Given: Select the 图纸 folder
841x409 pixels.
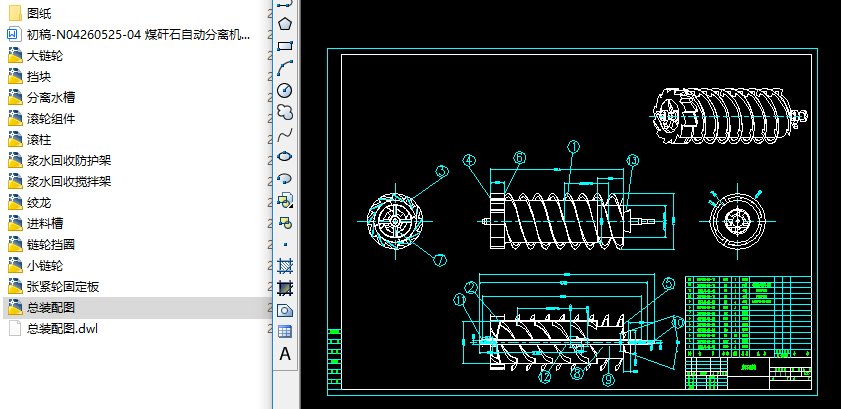Looking at the screenshot, I should pyautogui.click(x=30, y=13).
